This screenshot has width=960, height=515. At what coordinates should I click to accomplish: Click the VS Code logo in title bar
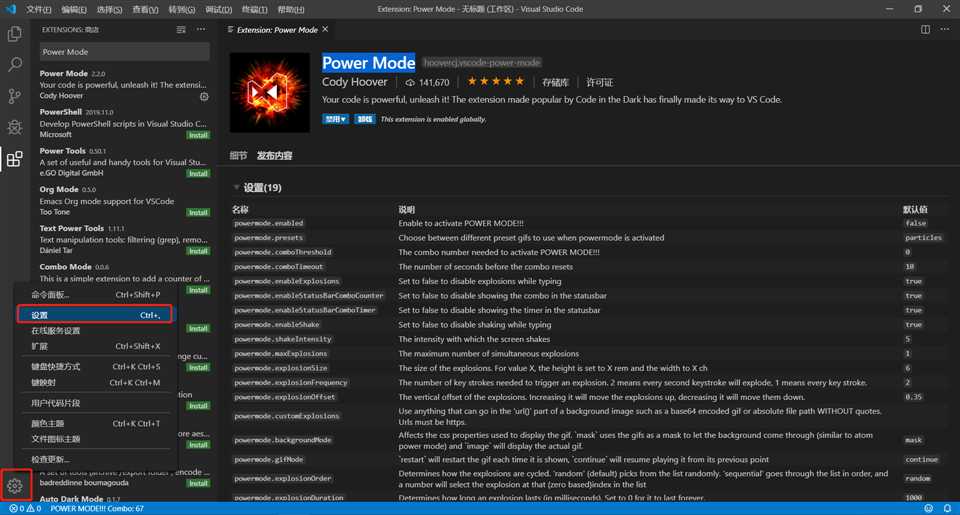click(x=10, y=9)
